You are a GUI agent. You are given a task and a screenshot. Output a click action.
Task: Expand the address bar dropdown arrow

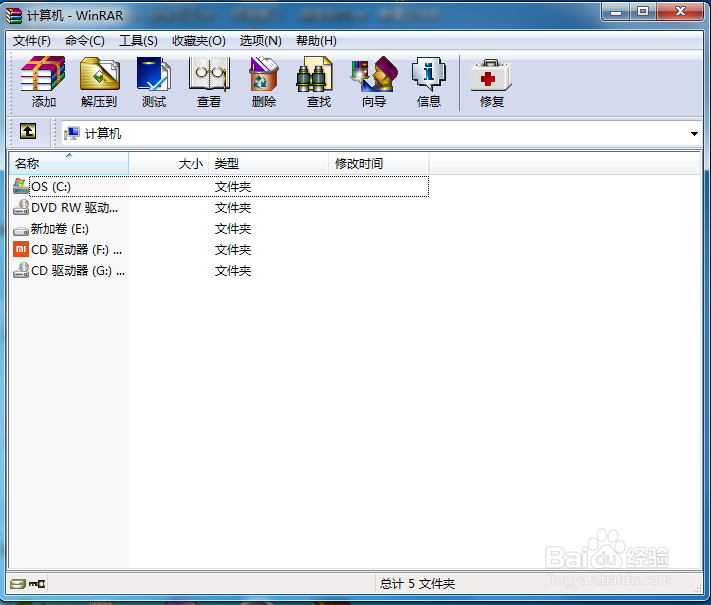(x=694, y=134)
